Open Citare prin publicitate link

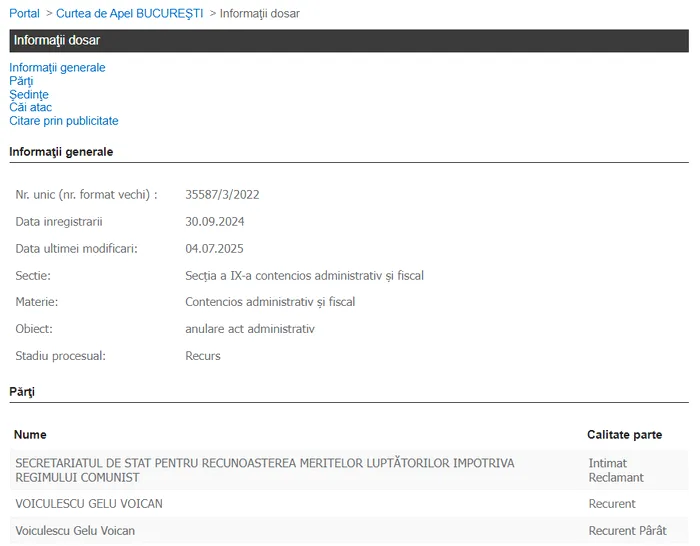63,121
